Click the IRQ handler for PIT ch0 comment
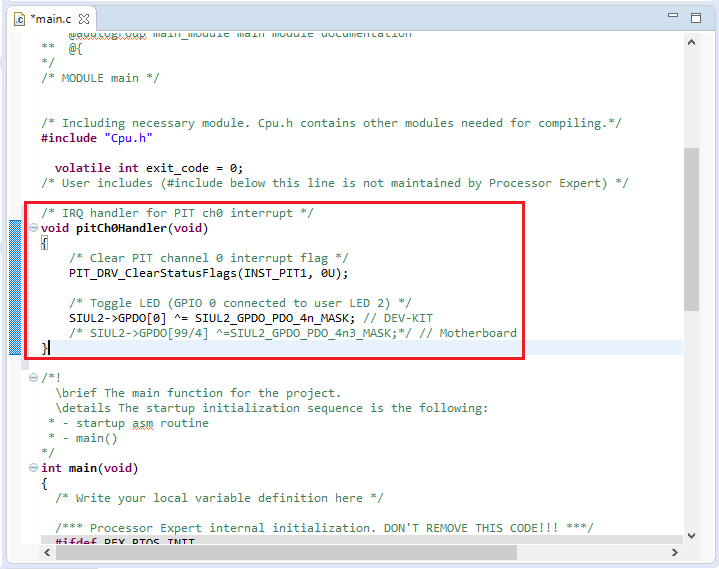719x569 pixels. pyautogui.click(x=177, y=213)
